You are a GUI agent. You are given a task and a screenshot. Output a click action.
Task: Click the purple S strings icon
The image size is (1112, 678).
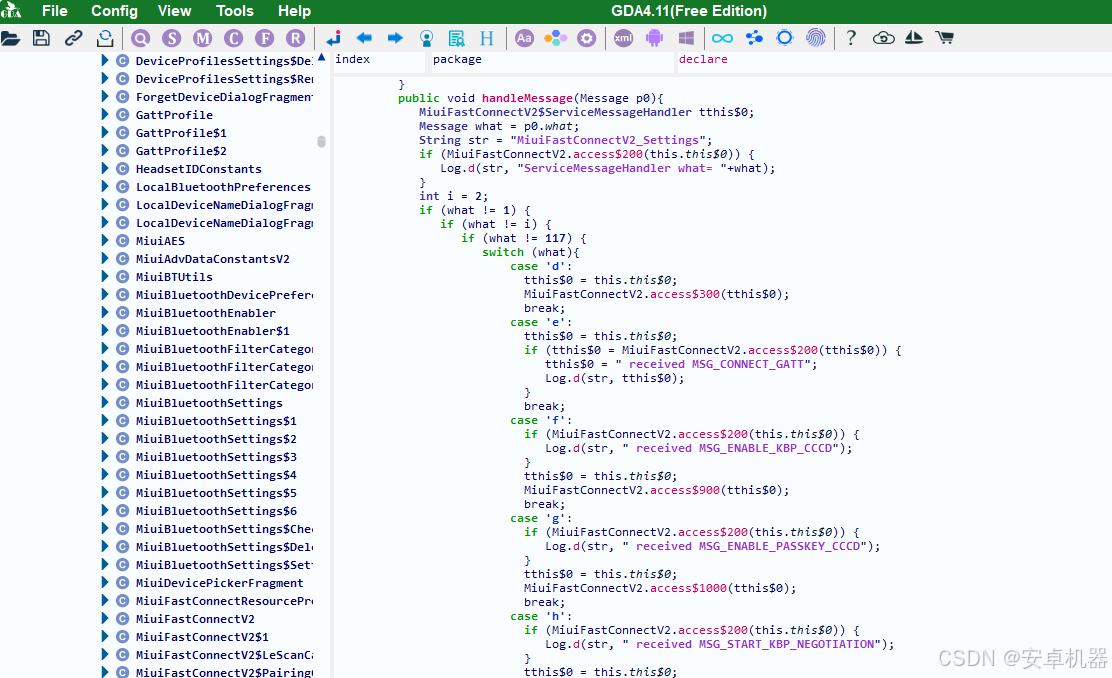coord(172,38)
